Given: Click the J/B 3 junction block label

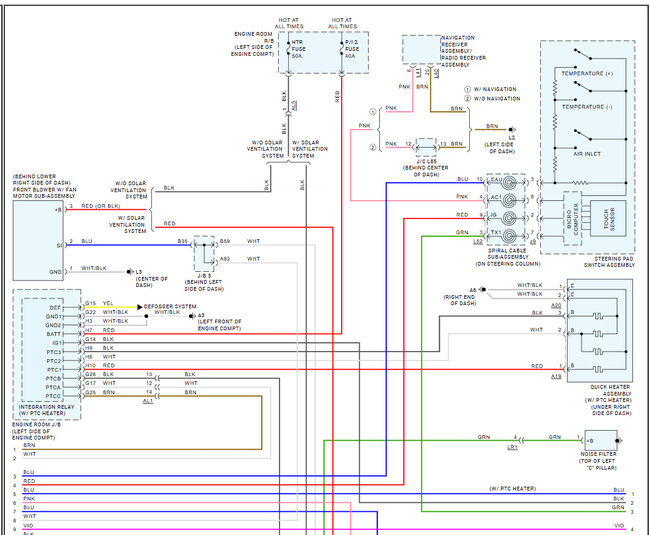Looking at the screenshot, I should click(x=204, y=282).
